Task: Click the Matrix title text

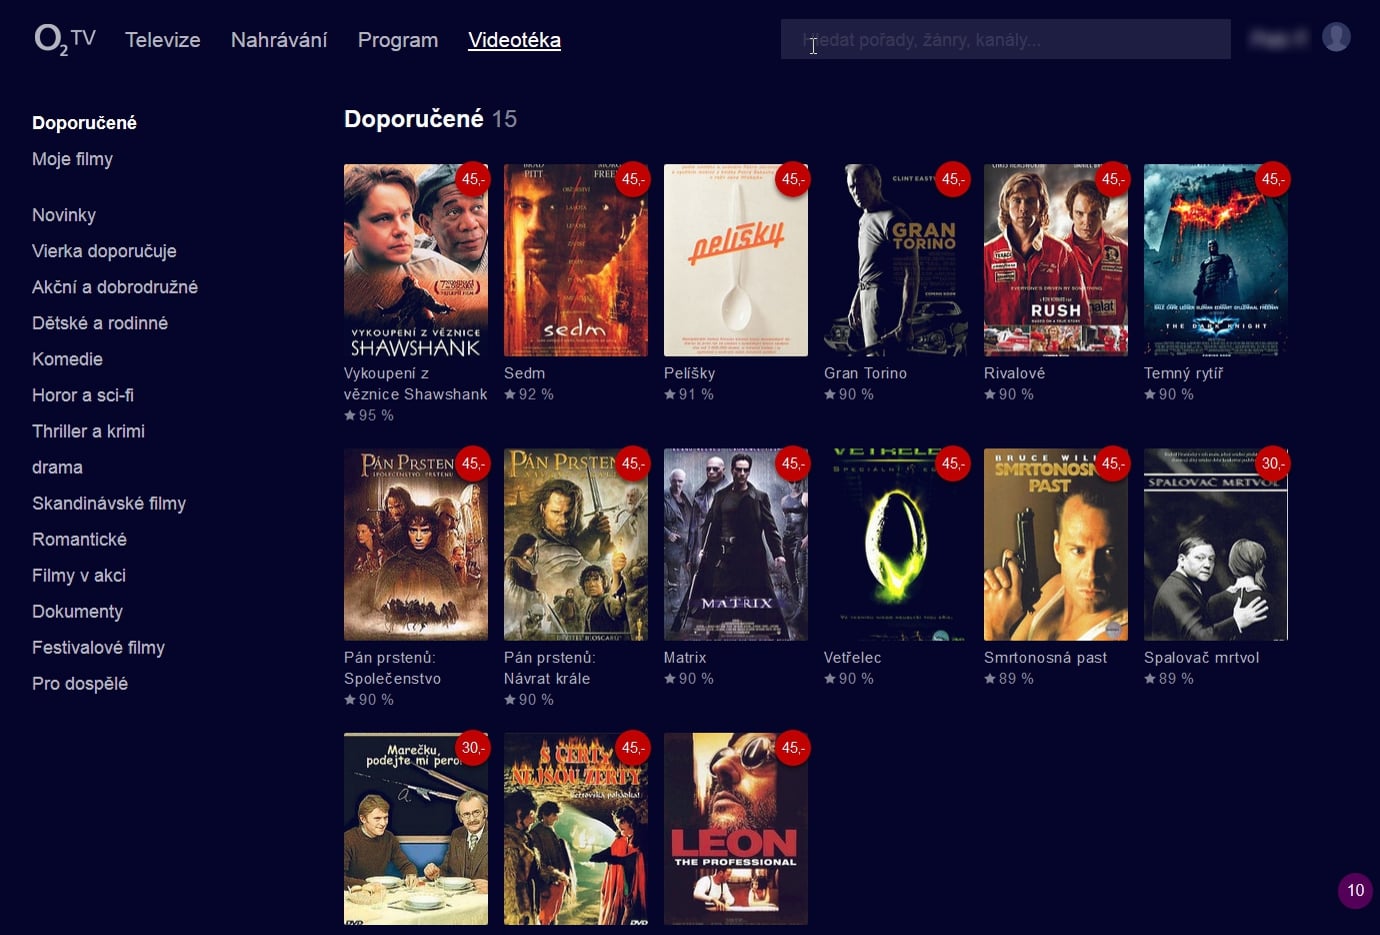Action: click(685, 657)
